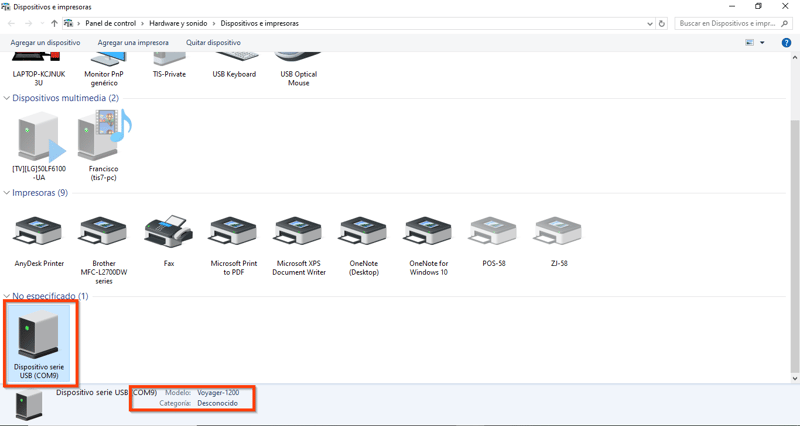Click Dispositivos e impresoras breadcrumb
800x426 pixels.
tap(260, 23)
